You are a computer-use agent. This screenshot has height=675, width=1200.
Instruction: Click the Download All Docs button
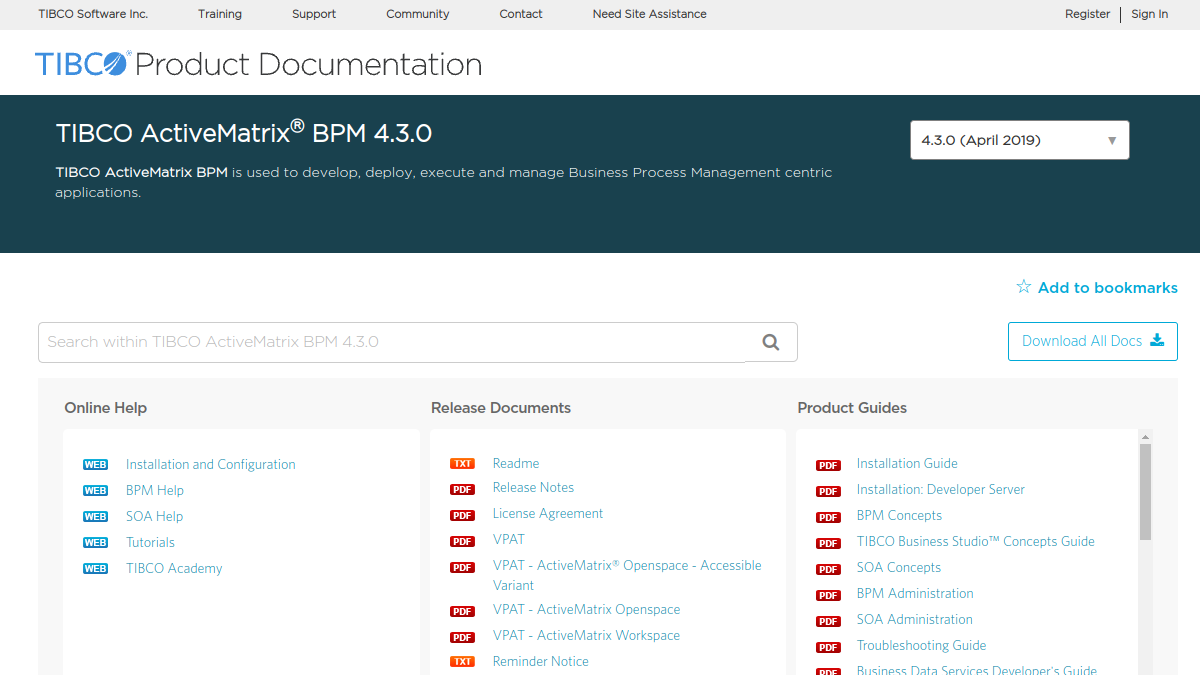click(x=1093, y=341)
